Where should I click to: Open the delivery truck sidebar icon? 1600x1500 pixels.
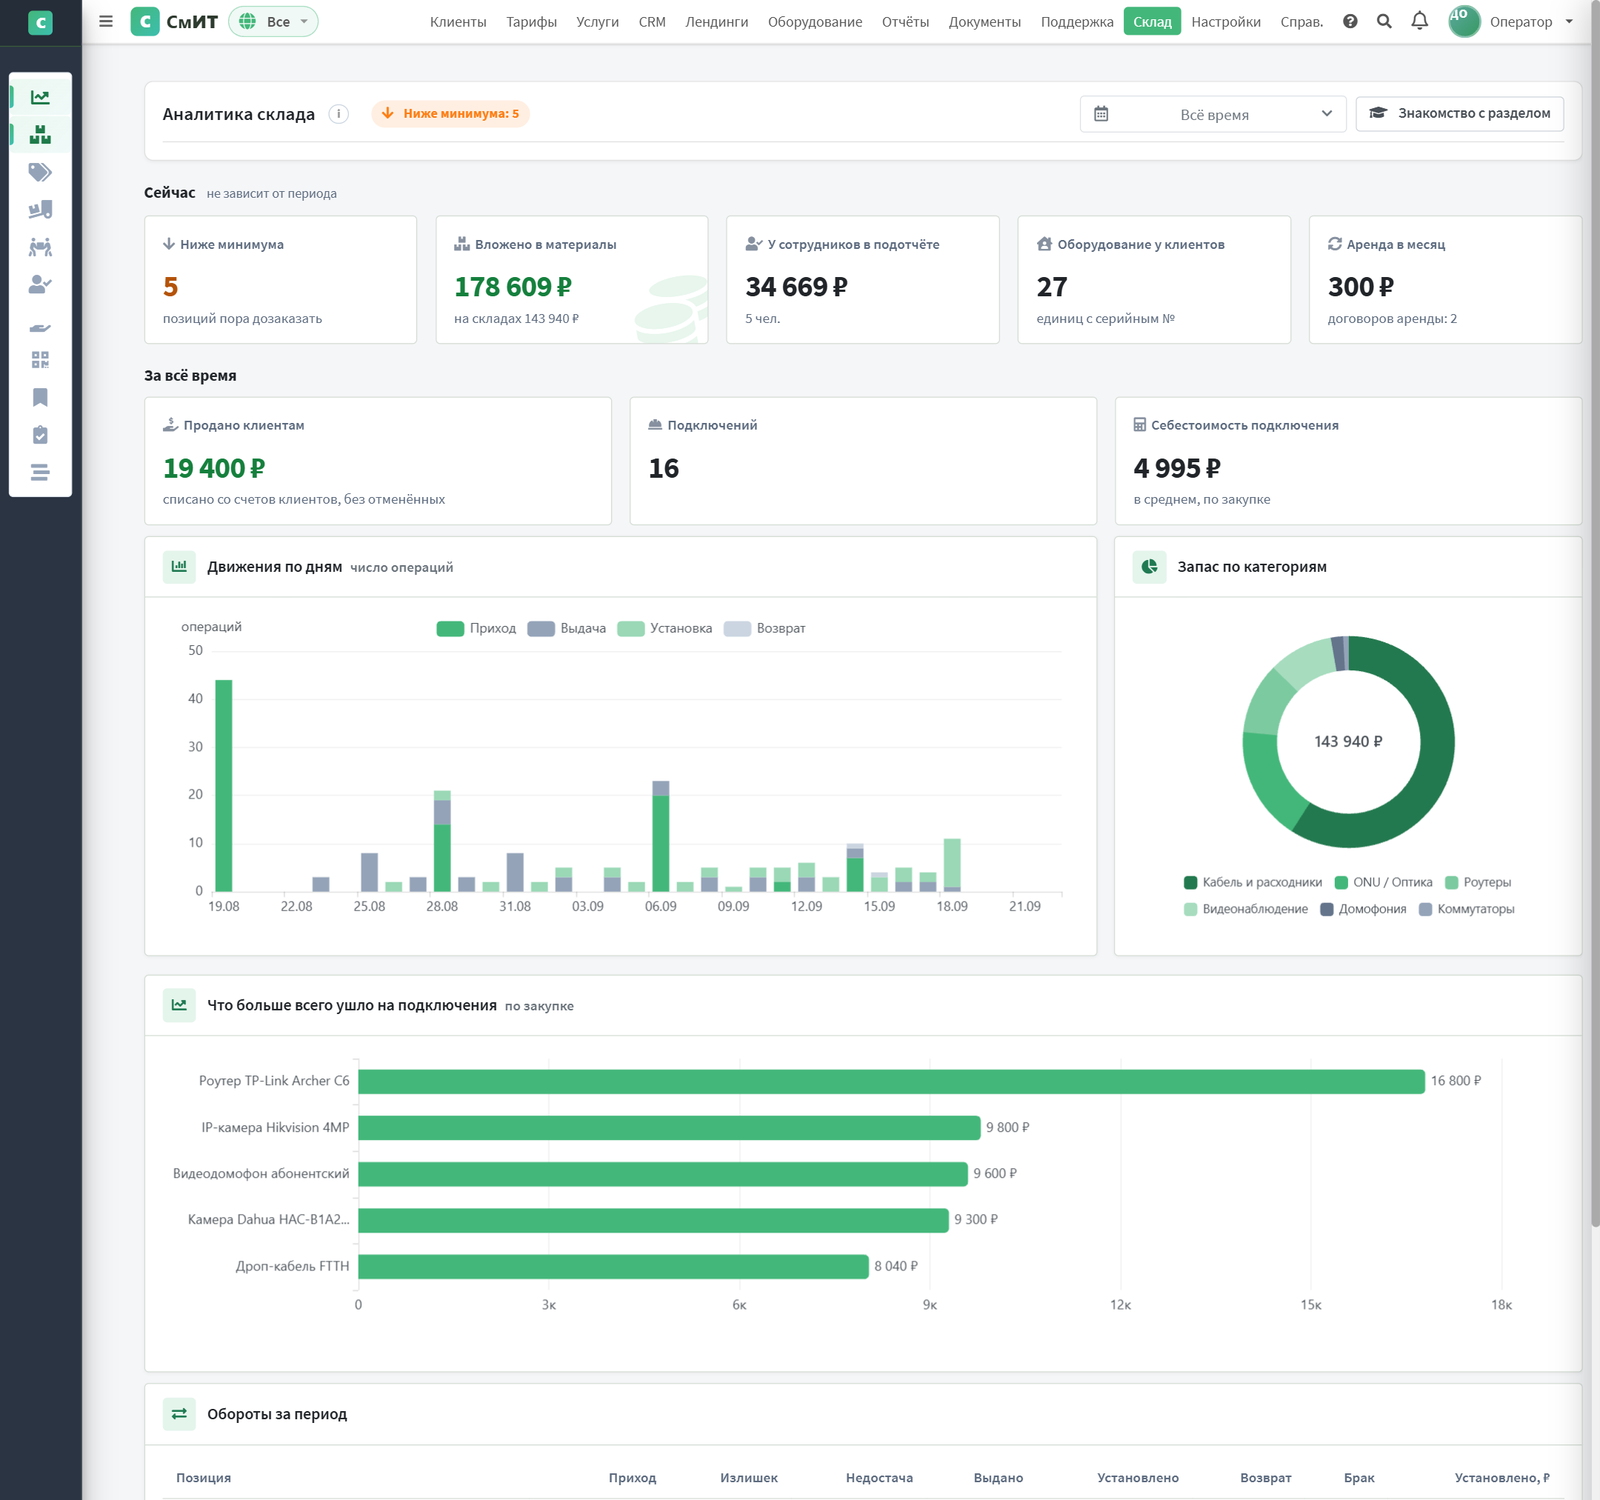point(40,210)
